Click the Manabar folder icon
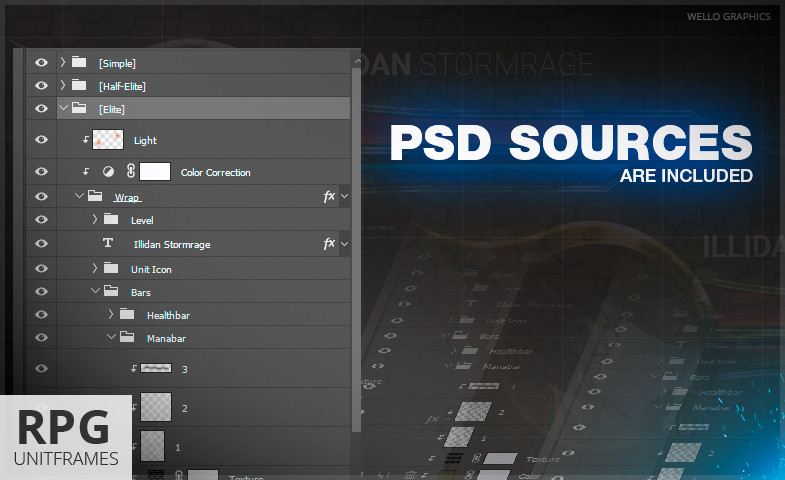Viewport: 785px width, 480px height. tap(127, 337)
